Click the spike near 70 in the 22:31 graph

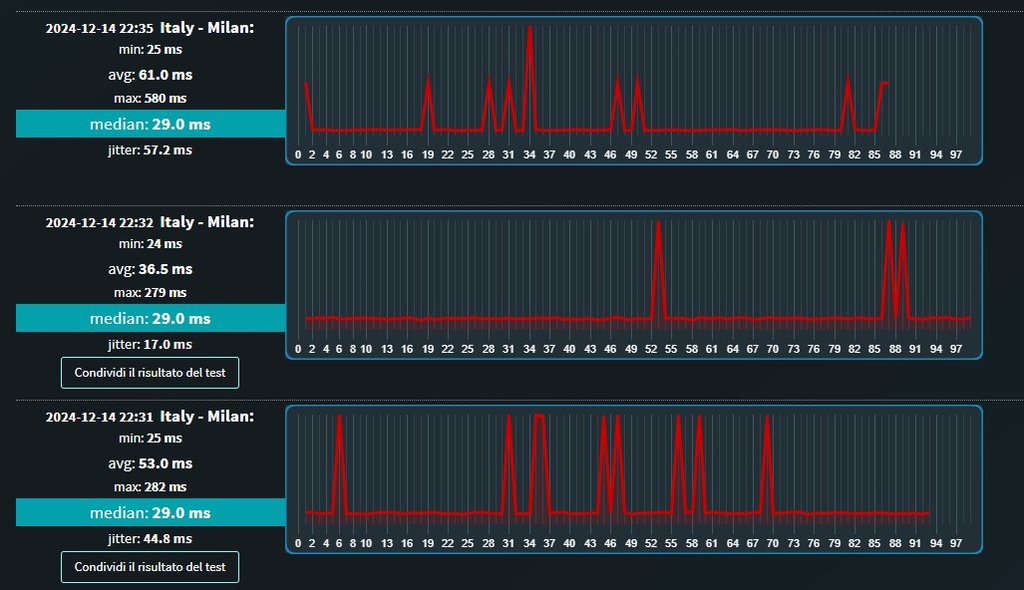(767, 464)
